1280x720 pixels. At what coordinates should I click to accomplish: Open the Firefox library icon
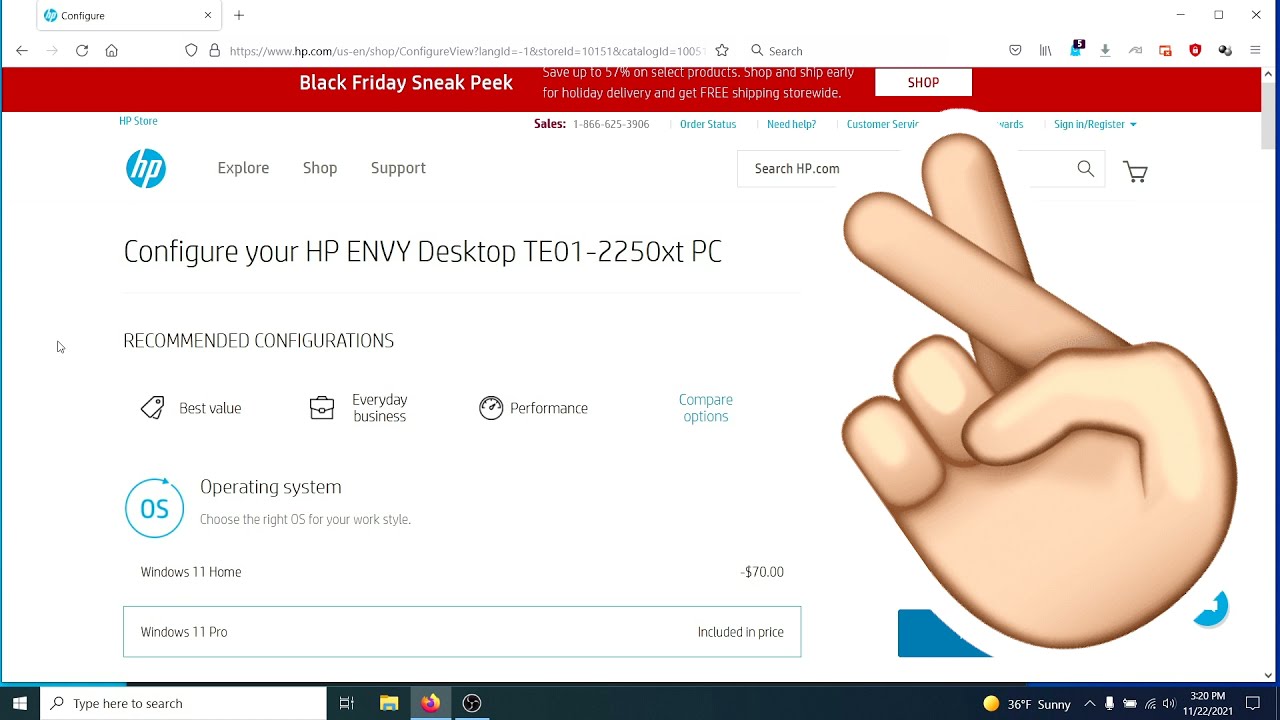(x=1045, y=50)
